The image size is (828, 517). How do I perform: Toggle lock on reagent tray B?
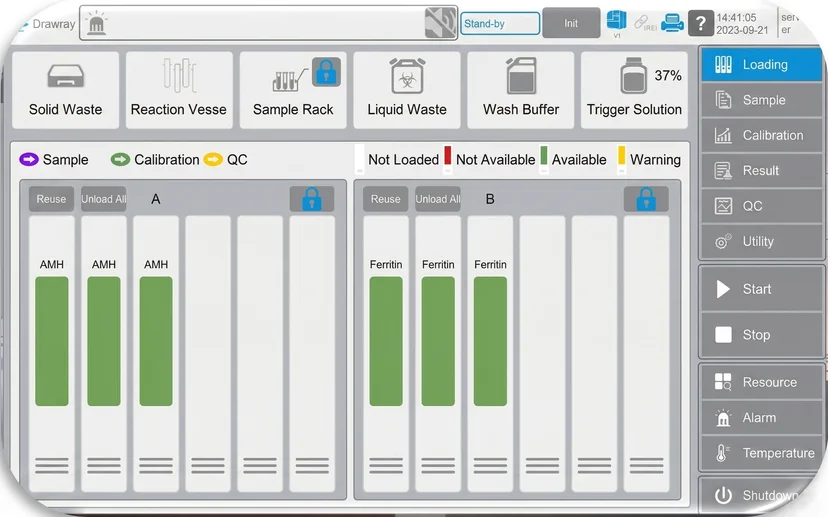pyautogui.click(x=646, y=199)
